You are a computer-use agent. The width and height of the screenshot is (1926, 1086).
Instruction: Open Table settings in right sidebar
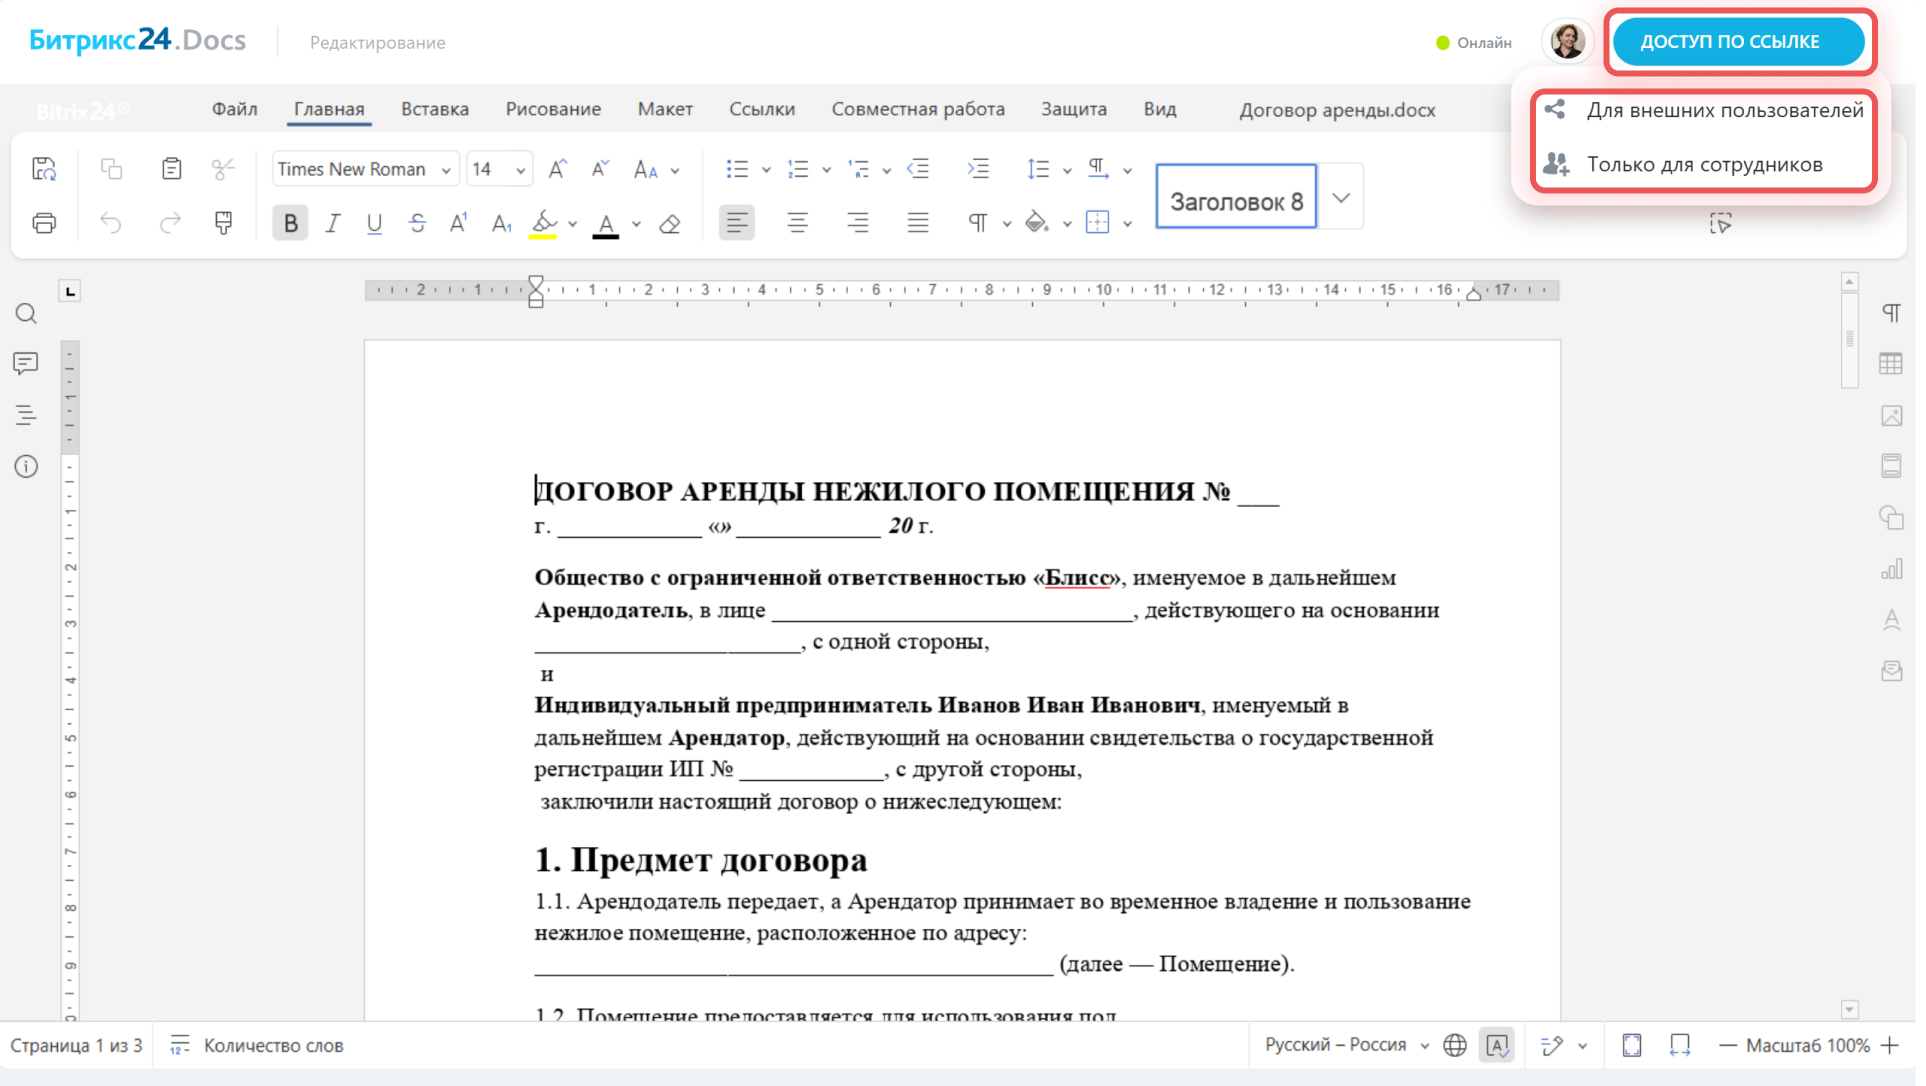click(1890, 364)
